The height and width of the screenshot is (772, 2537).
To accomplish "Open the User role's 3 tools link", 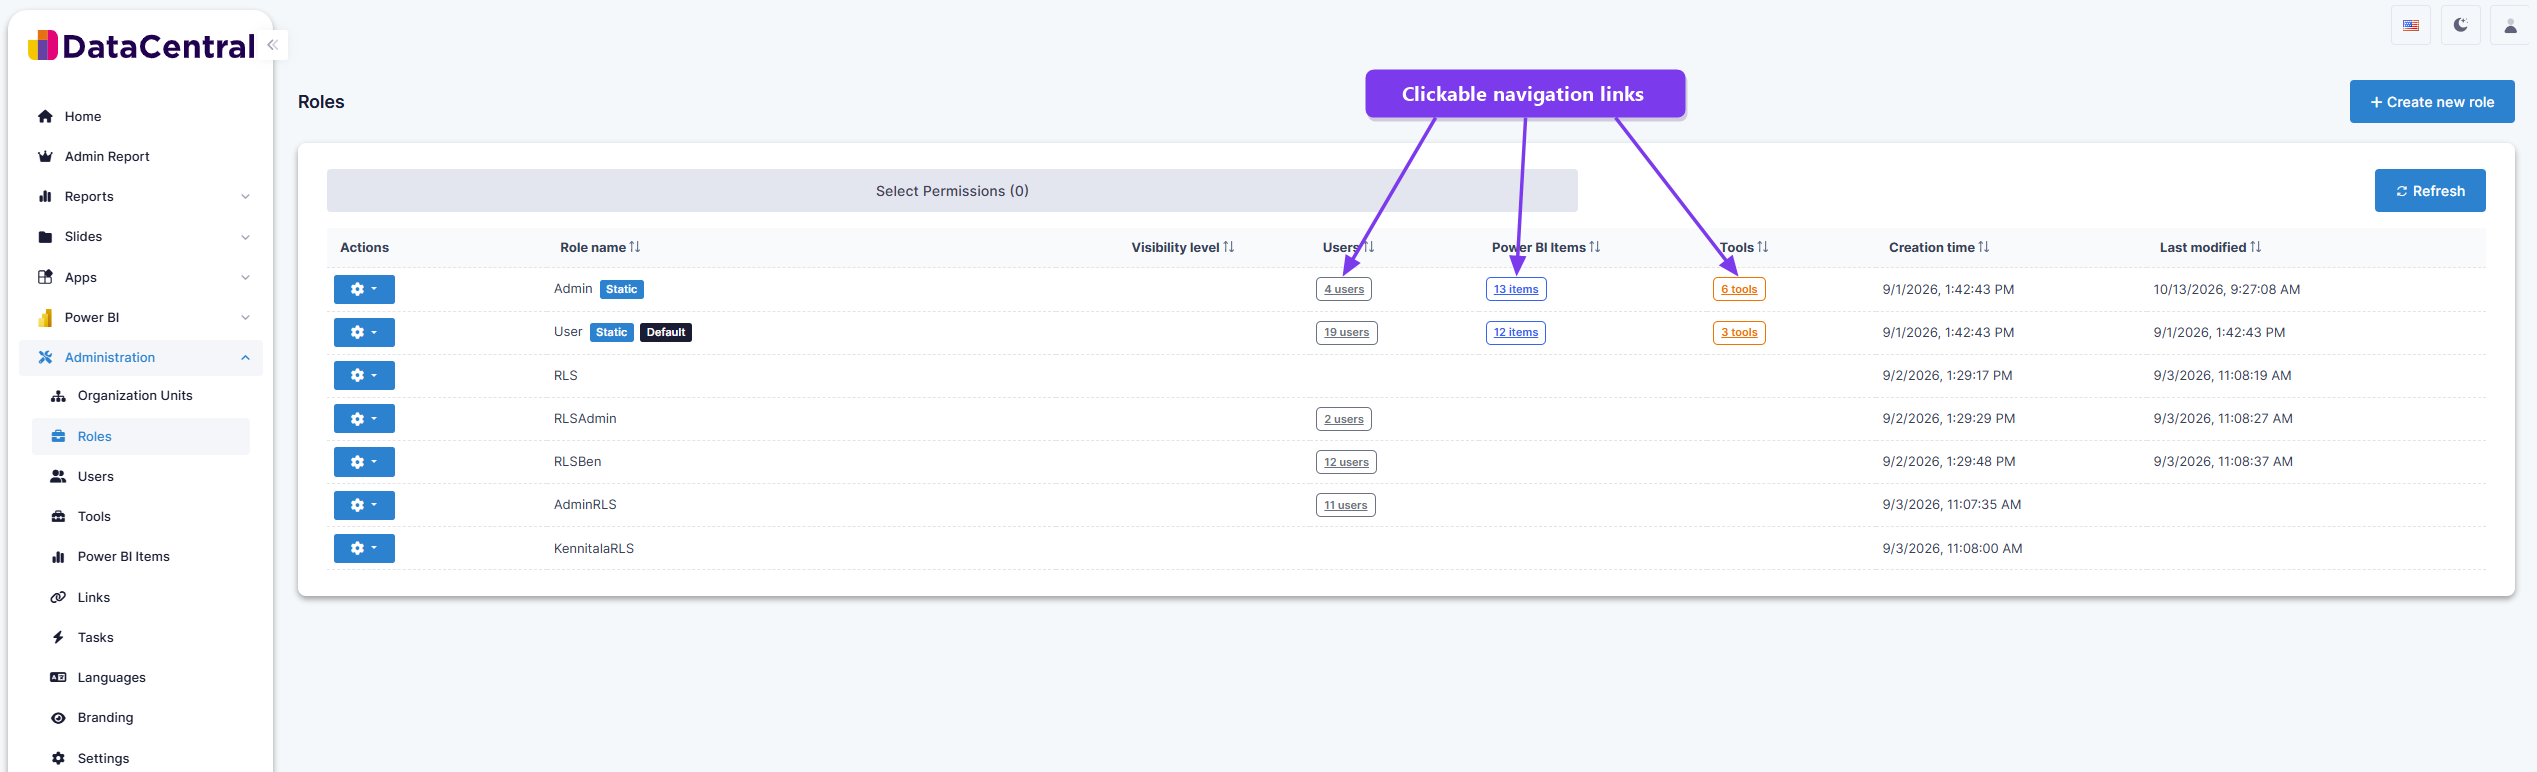I will [x=1739, y=333].
